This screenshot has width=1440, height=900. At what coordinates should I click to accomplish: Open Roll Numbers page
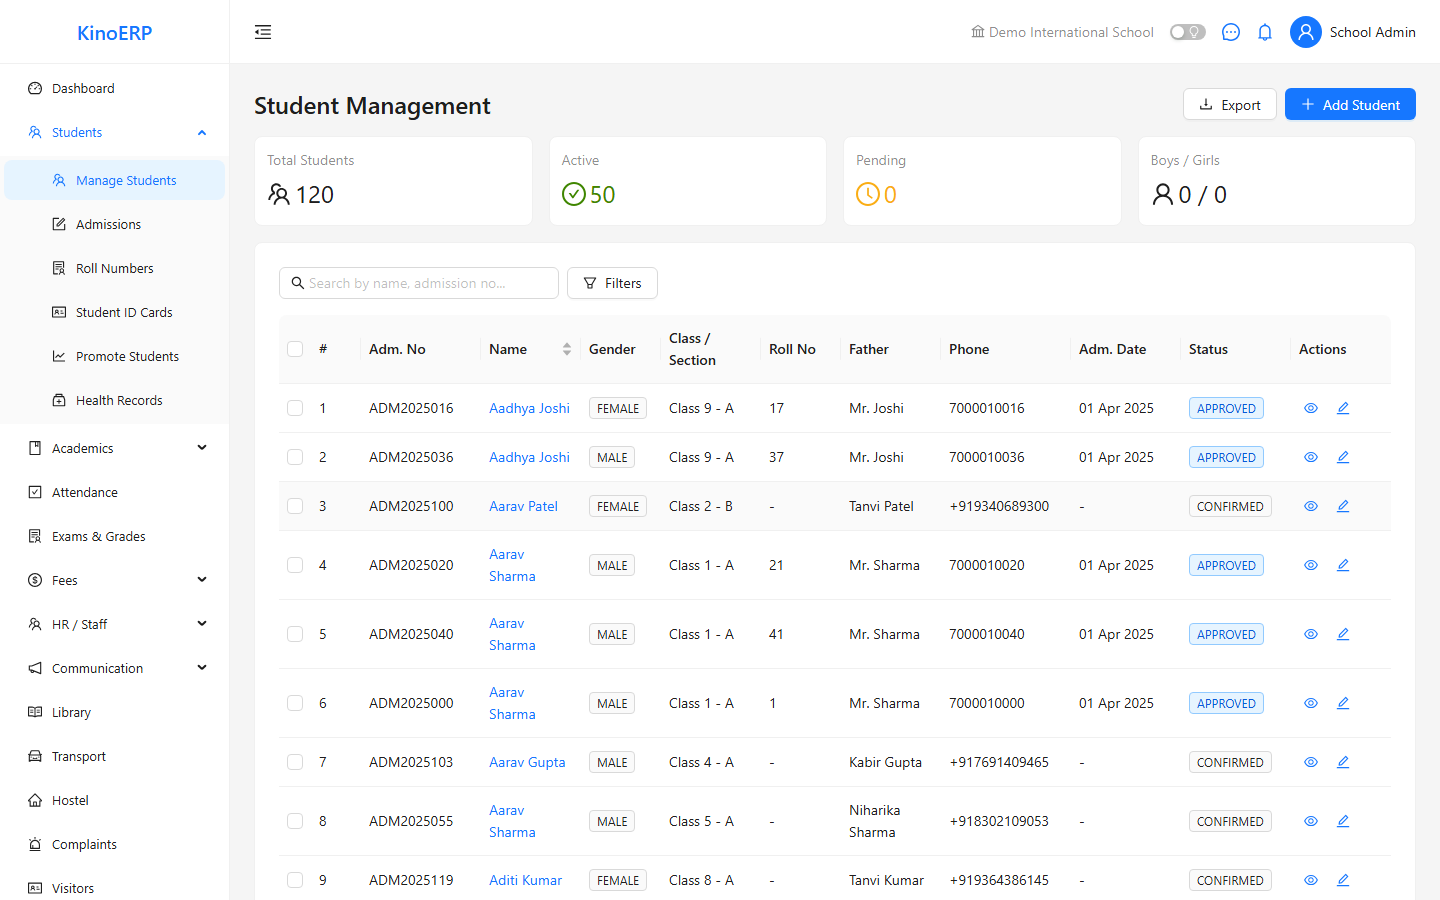114,268
